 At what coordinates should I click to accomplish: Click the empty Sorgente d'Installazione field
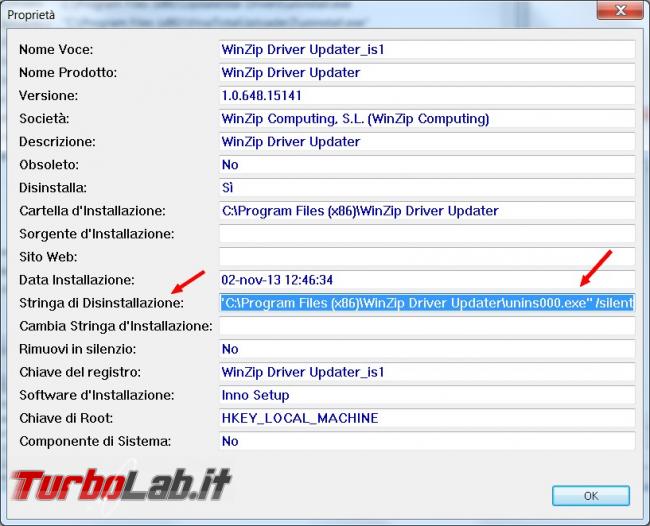(x=427, y=234)
